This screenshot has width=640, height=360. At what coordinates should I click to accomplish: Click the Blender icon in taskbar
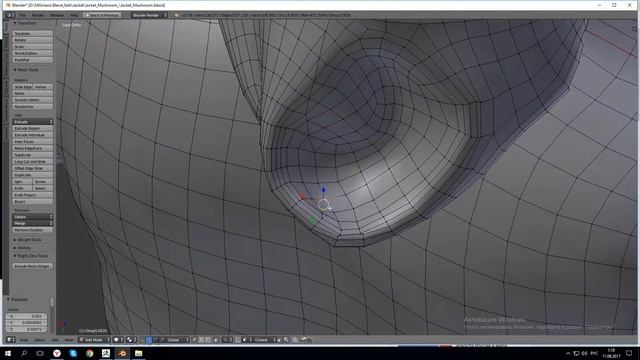[x=122, y=353]
